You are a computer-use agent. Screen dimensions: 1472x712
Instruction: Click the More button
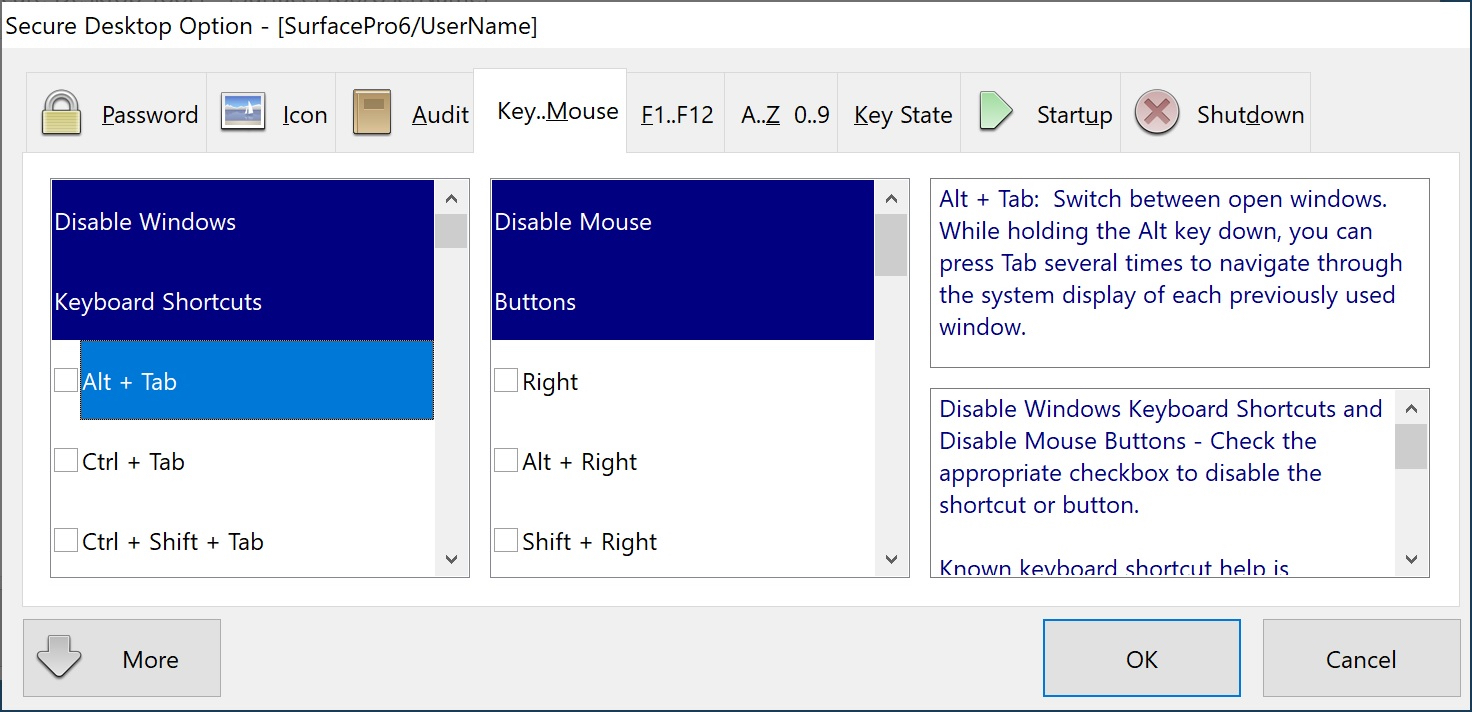coord(150,658)
